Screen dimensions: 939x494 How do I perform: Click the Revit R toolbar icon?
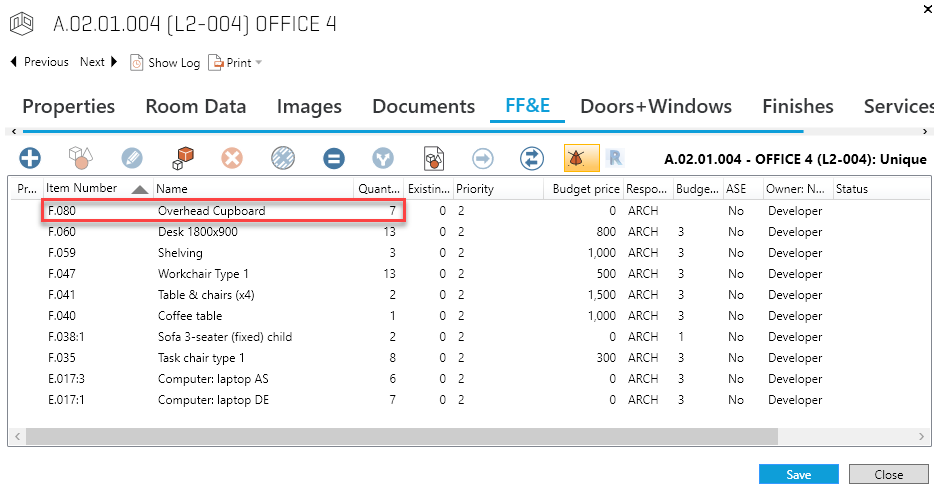pos(616,158)
